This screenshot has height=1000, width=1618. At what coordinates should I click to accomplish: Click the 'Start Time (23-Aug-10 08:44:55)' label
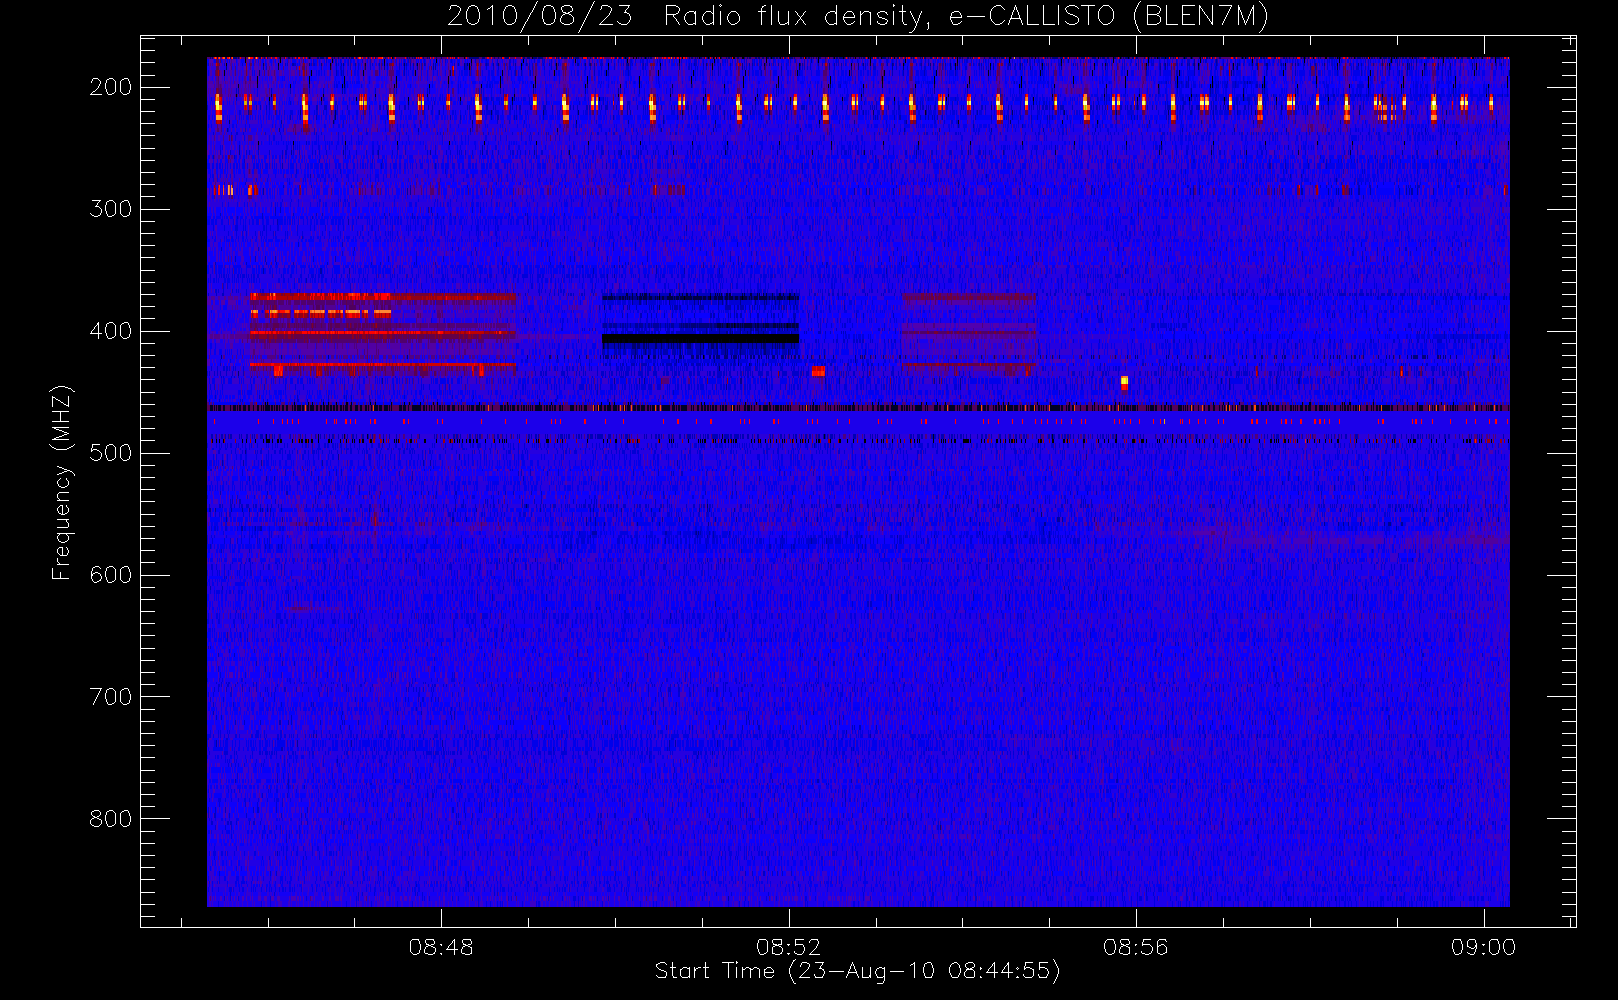(x=857, y=971)
